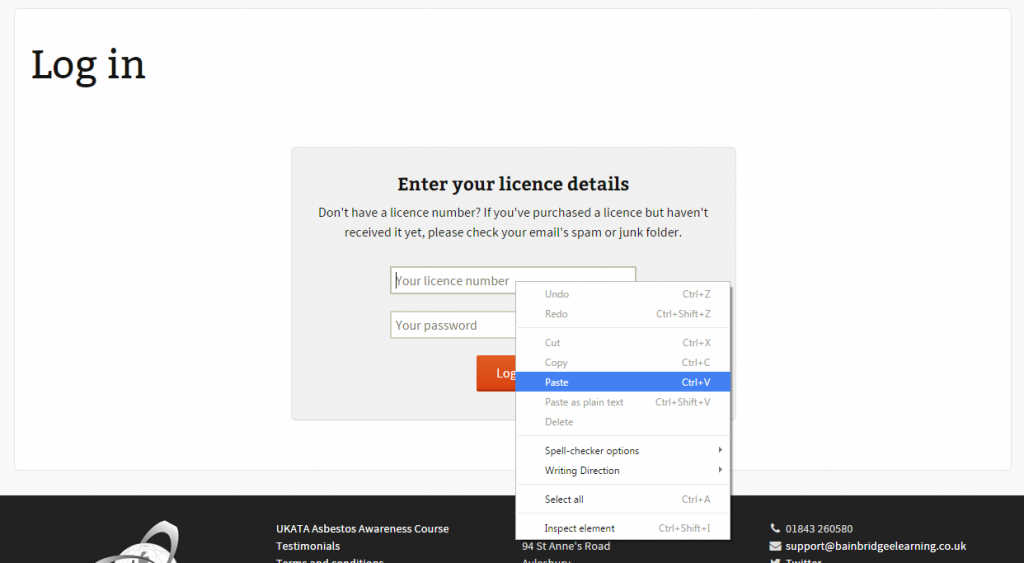
Task: Click the envelope icon next to support email
Action: (775, 546)
